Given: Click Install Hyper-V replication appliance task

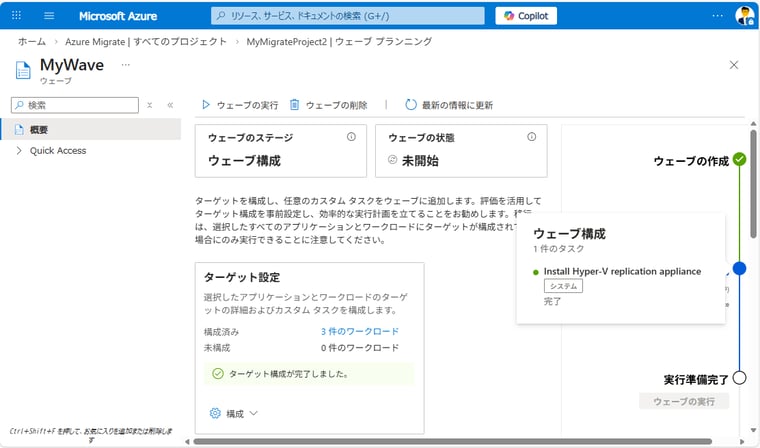Looking at the screenshot, I should (x=622, y=272).
